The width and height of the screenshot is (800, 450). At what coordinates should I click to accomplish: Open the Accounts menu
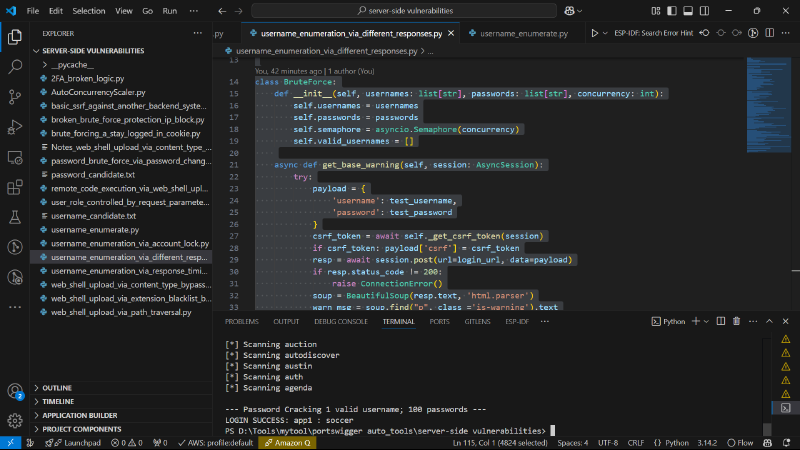[15, 391]
